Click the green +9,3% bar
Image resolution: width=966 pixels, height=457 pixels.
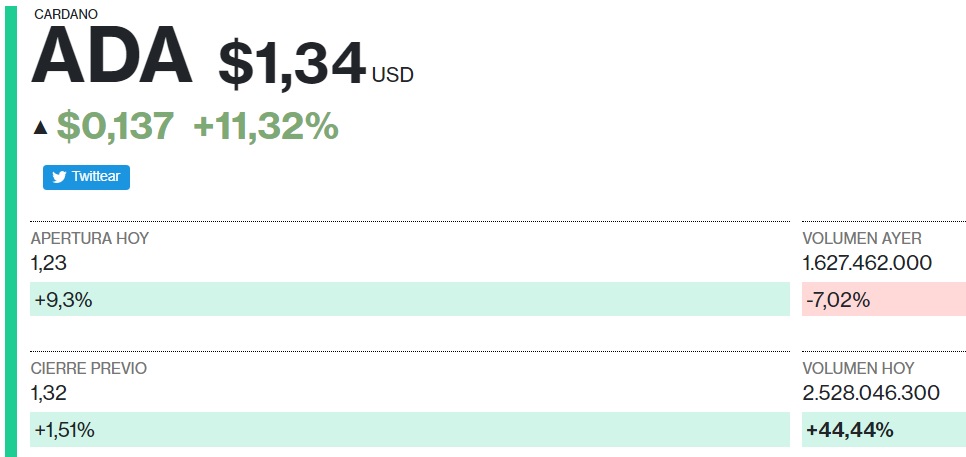point(410,299)
